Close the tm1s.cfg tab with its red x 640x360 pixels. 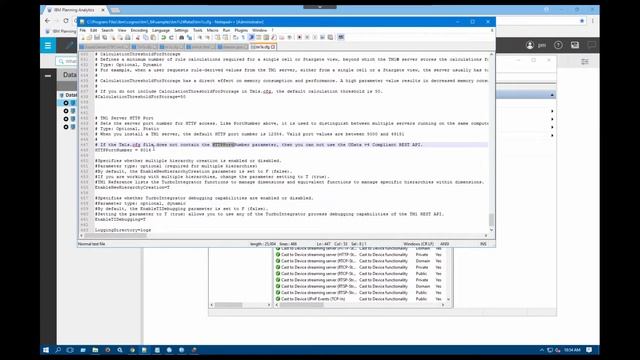click(273, 47)
